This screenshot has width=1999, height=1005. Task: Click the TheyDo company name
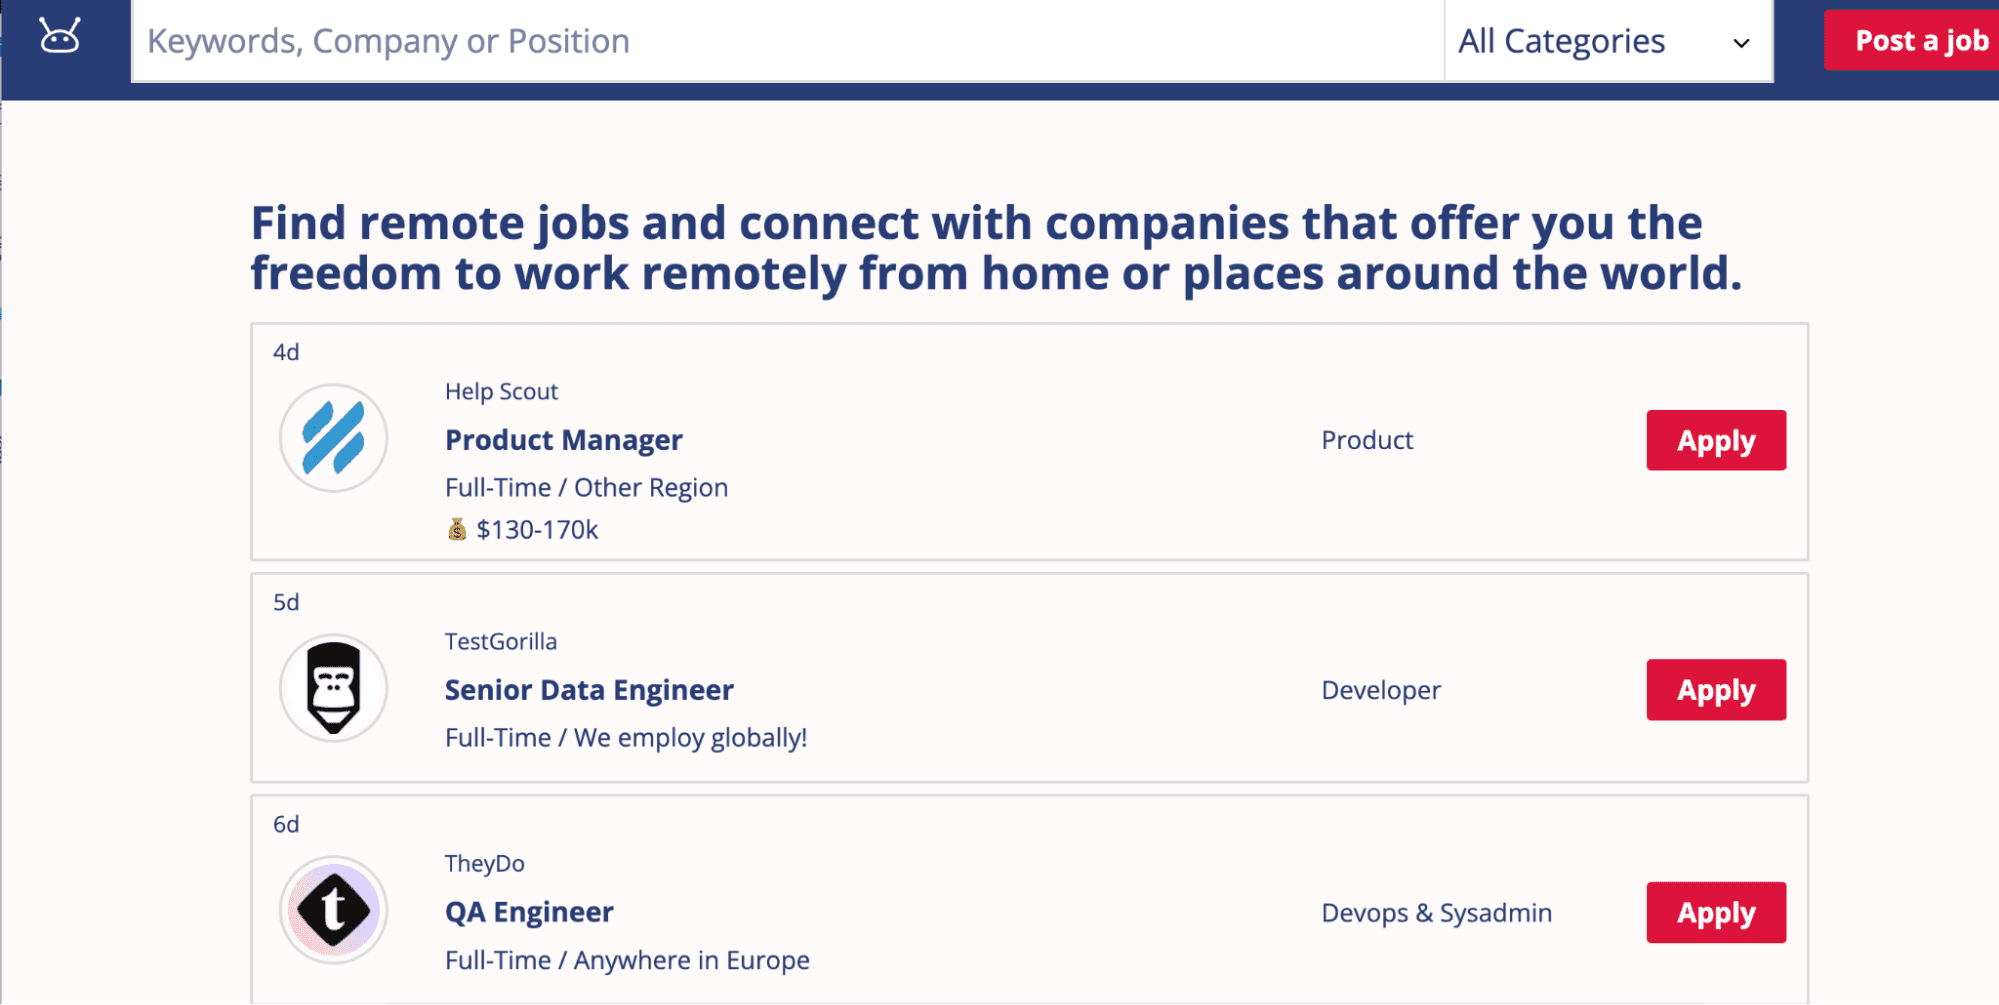484,863
